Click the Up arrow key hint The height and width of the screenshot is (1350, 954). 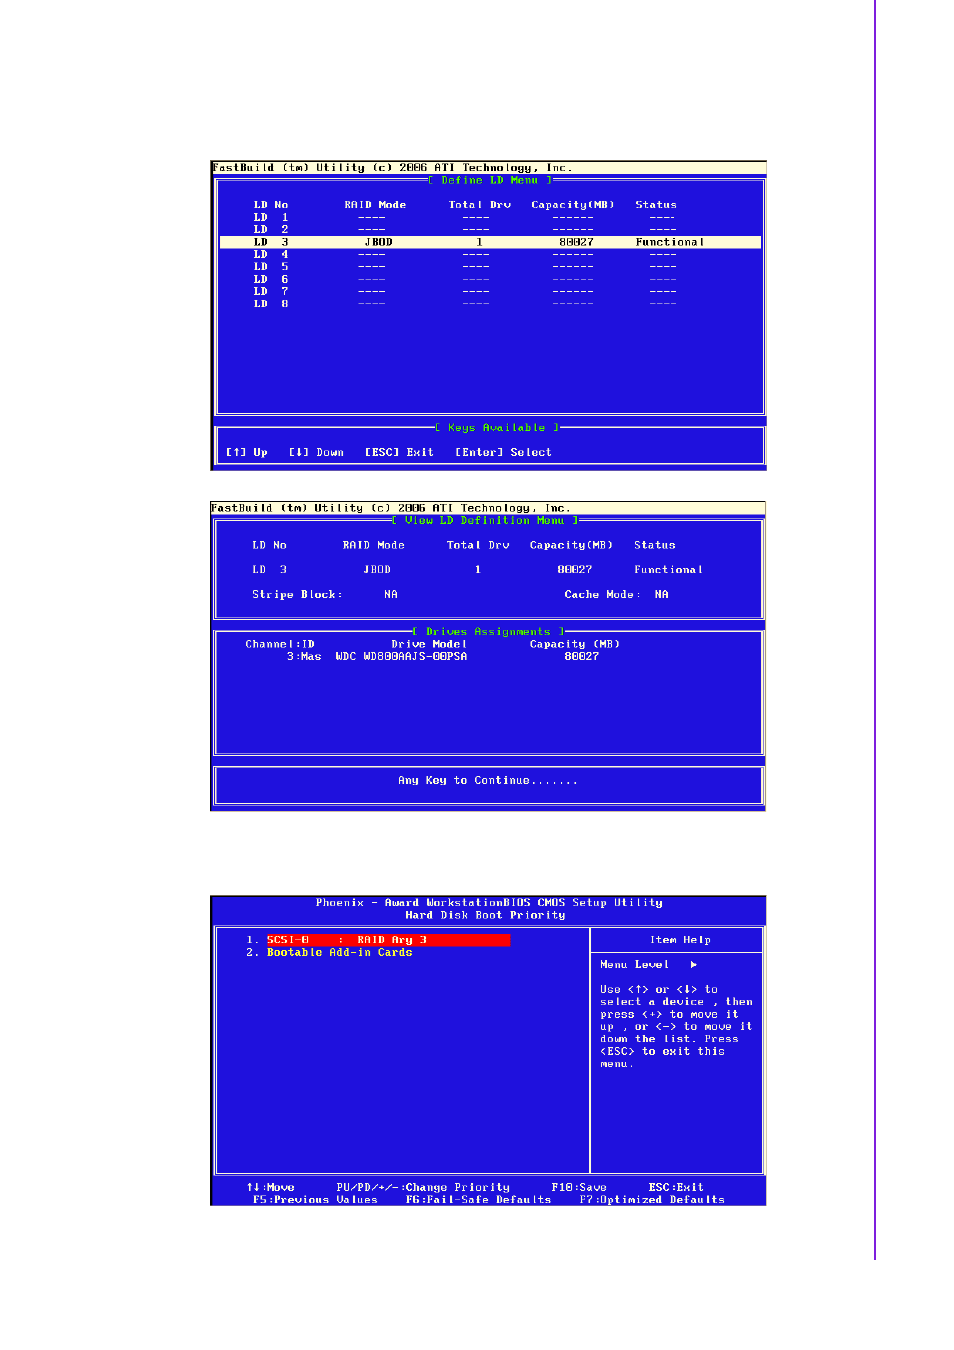pos(246,452)
